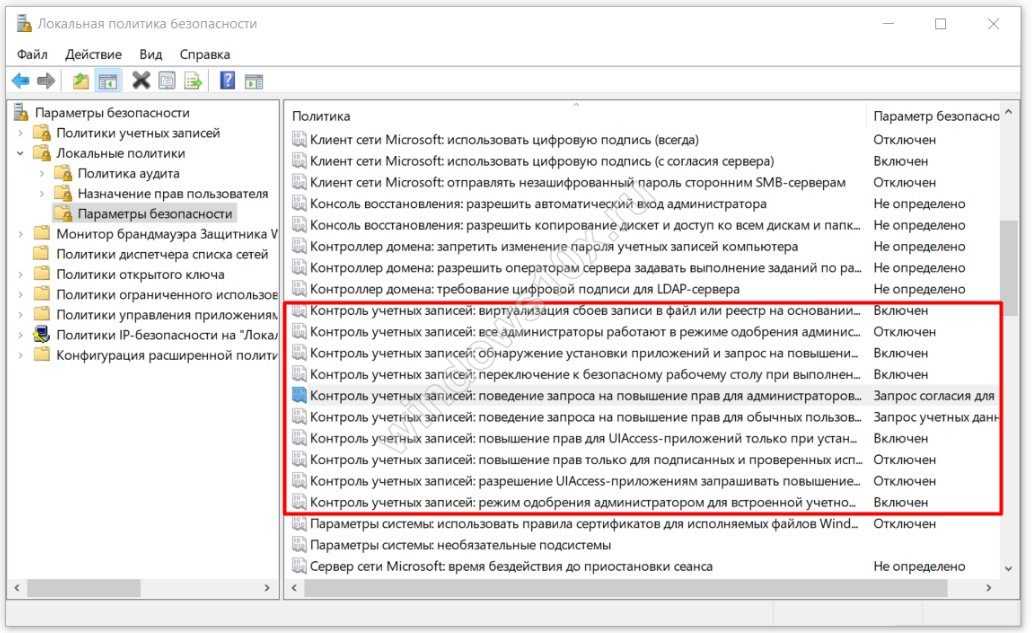
Task: Click the right pane scroll up arrow
Action: (x=1008, y=112)
